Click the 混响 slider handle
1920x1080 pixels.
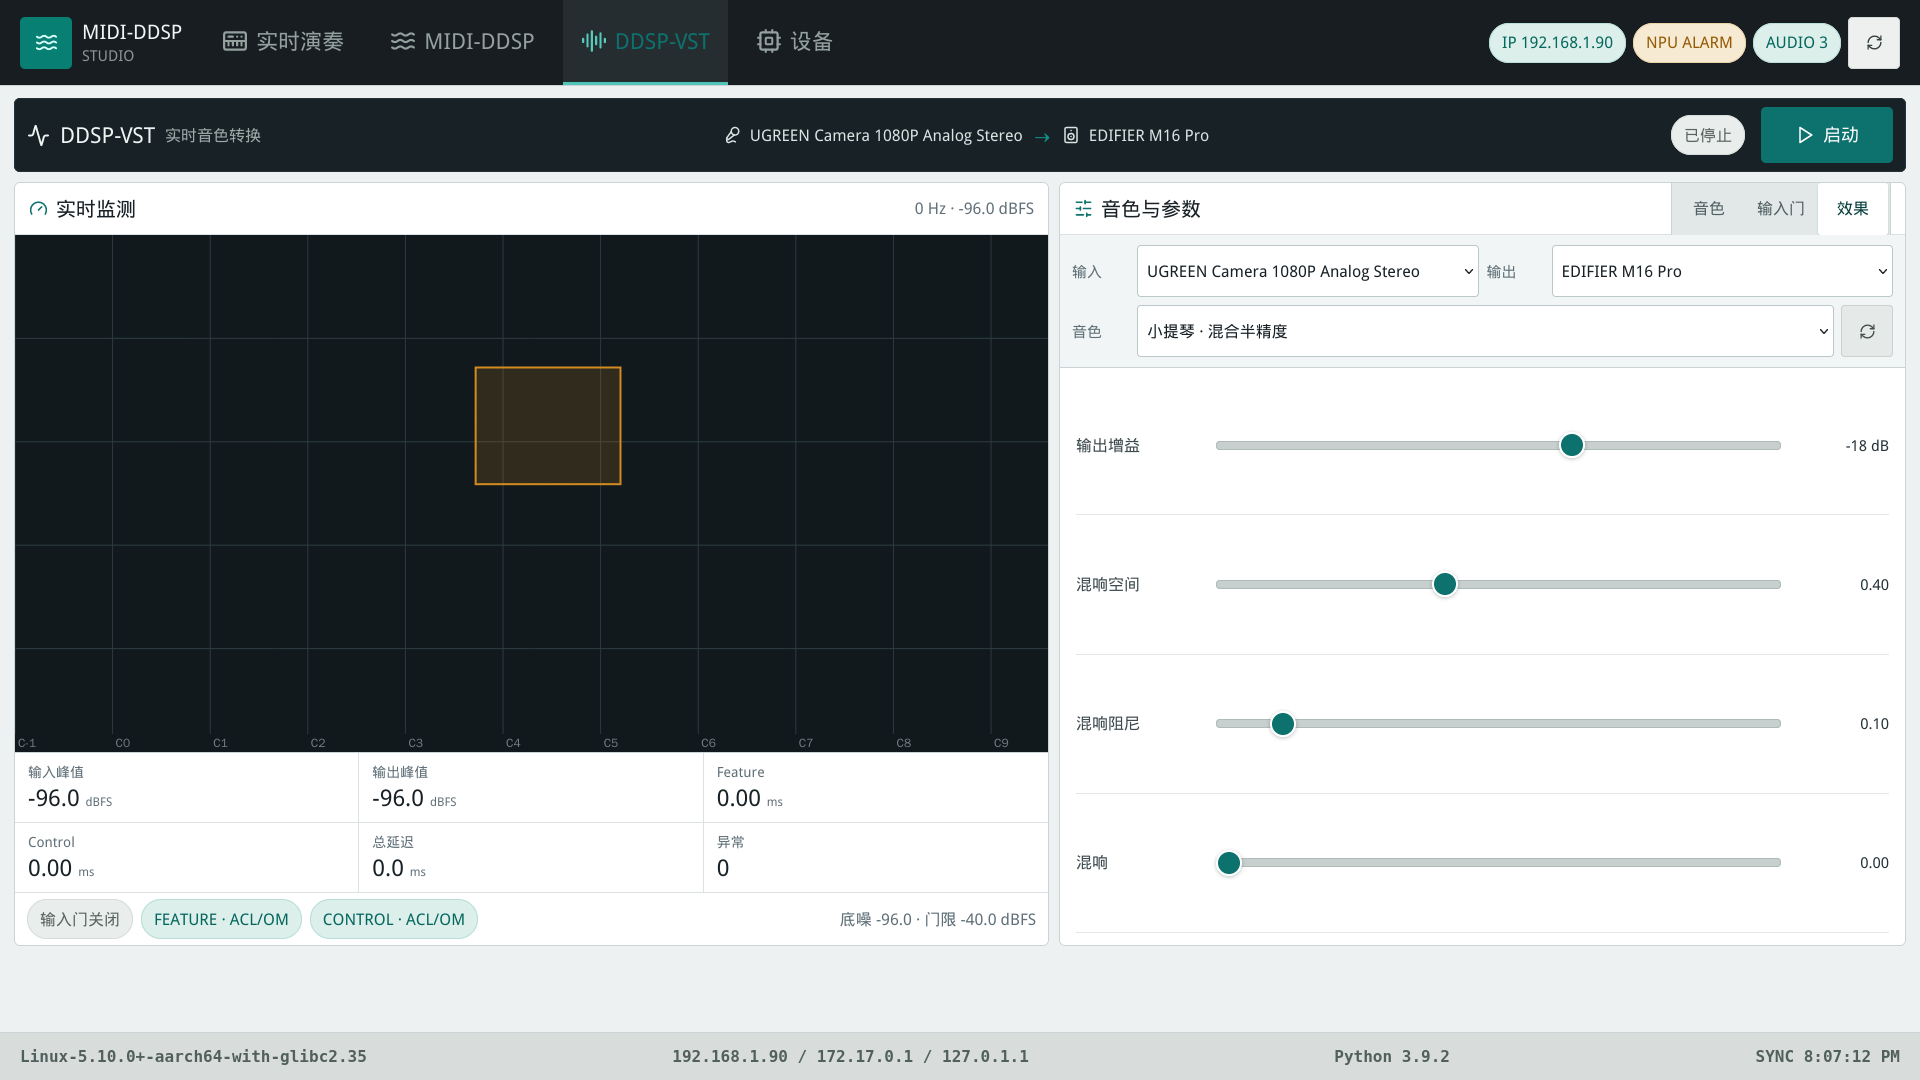(x=1229, y=862)
